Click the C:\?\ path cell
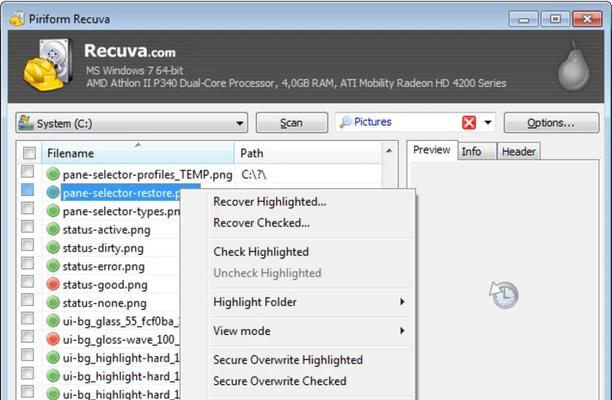 click(254, 174)
